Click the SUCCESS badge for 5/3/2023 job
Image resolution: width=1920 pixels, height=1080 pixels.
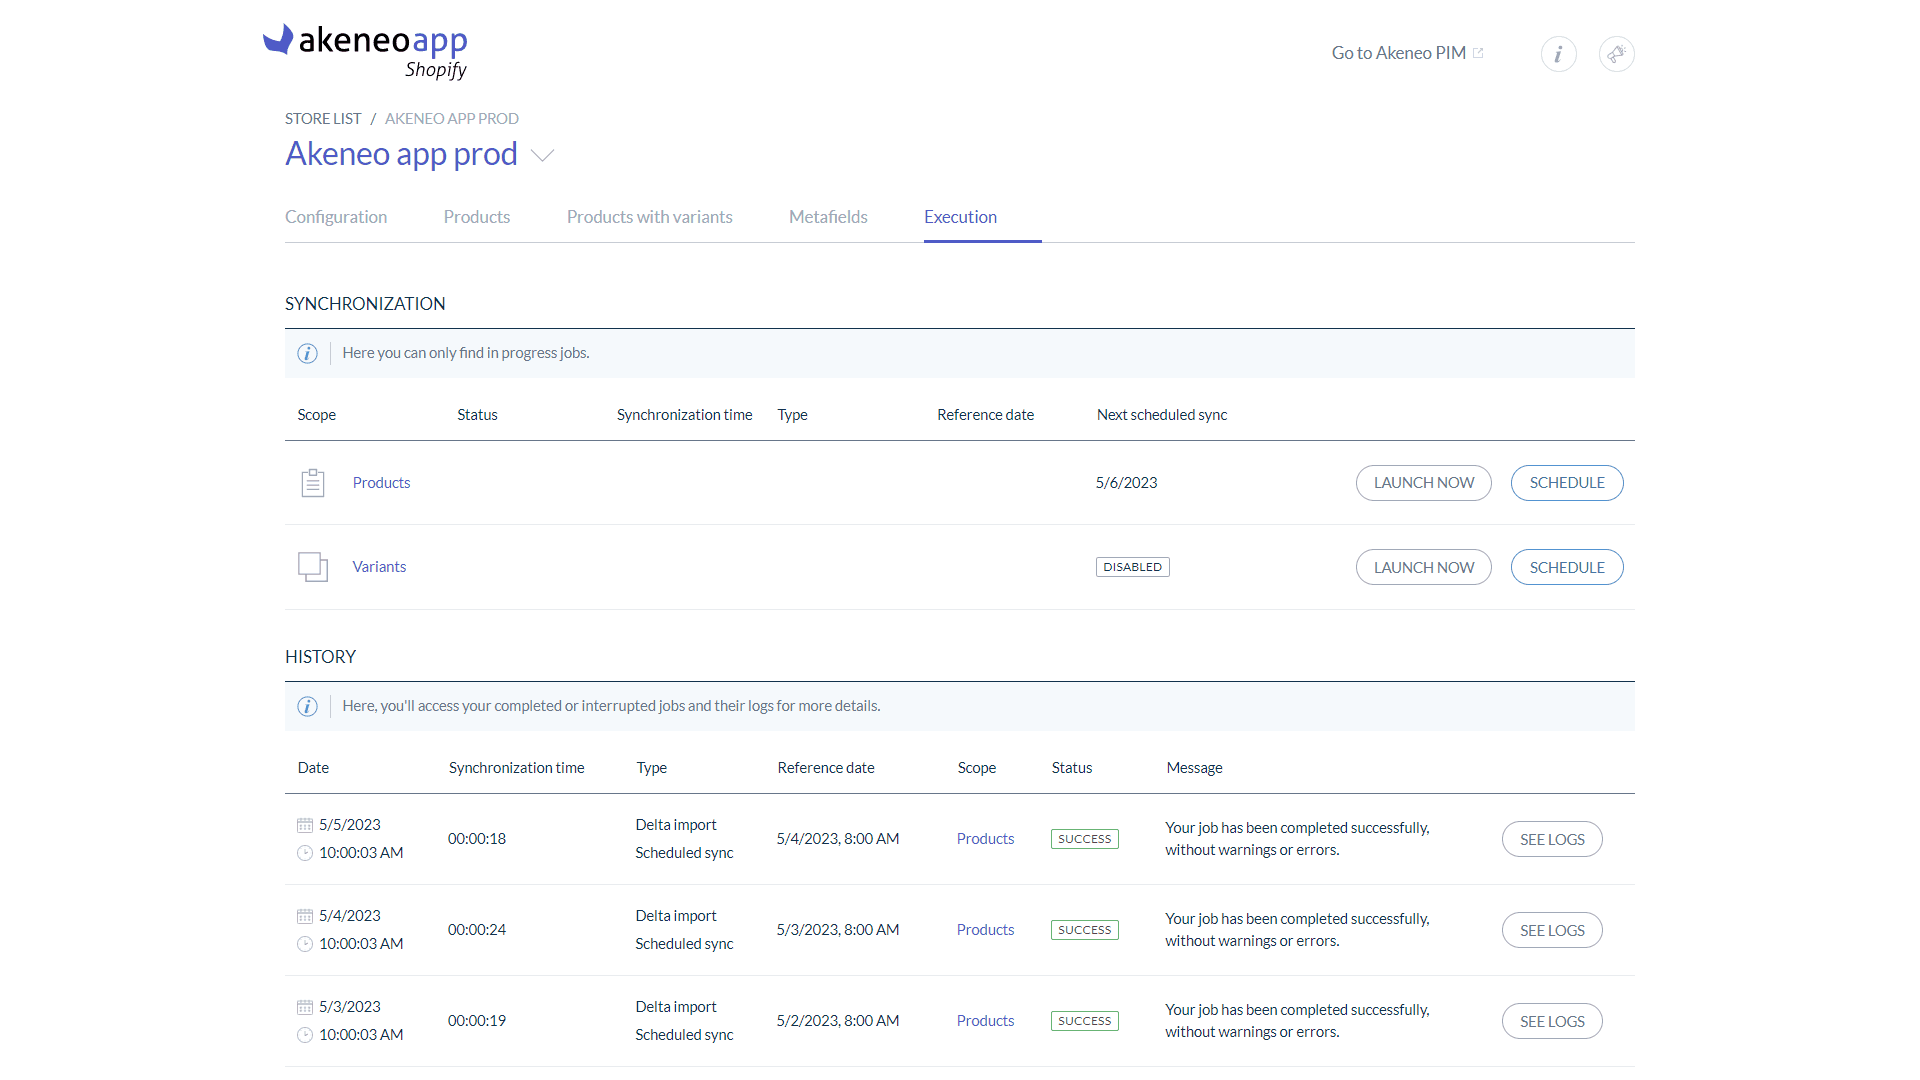1085,1021
